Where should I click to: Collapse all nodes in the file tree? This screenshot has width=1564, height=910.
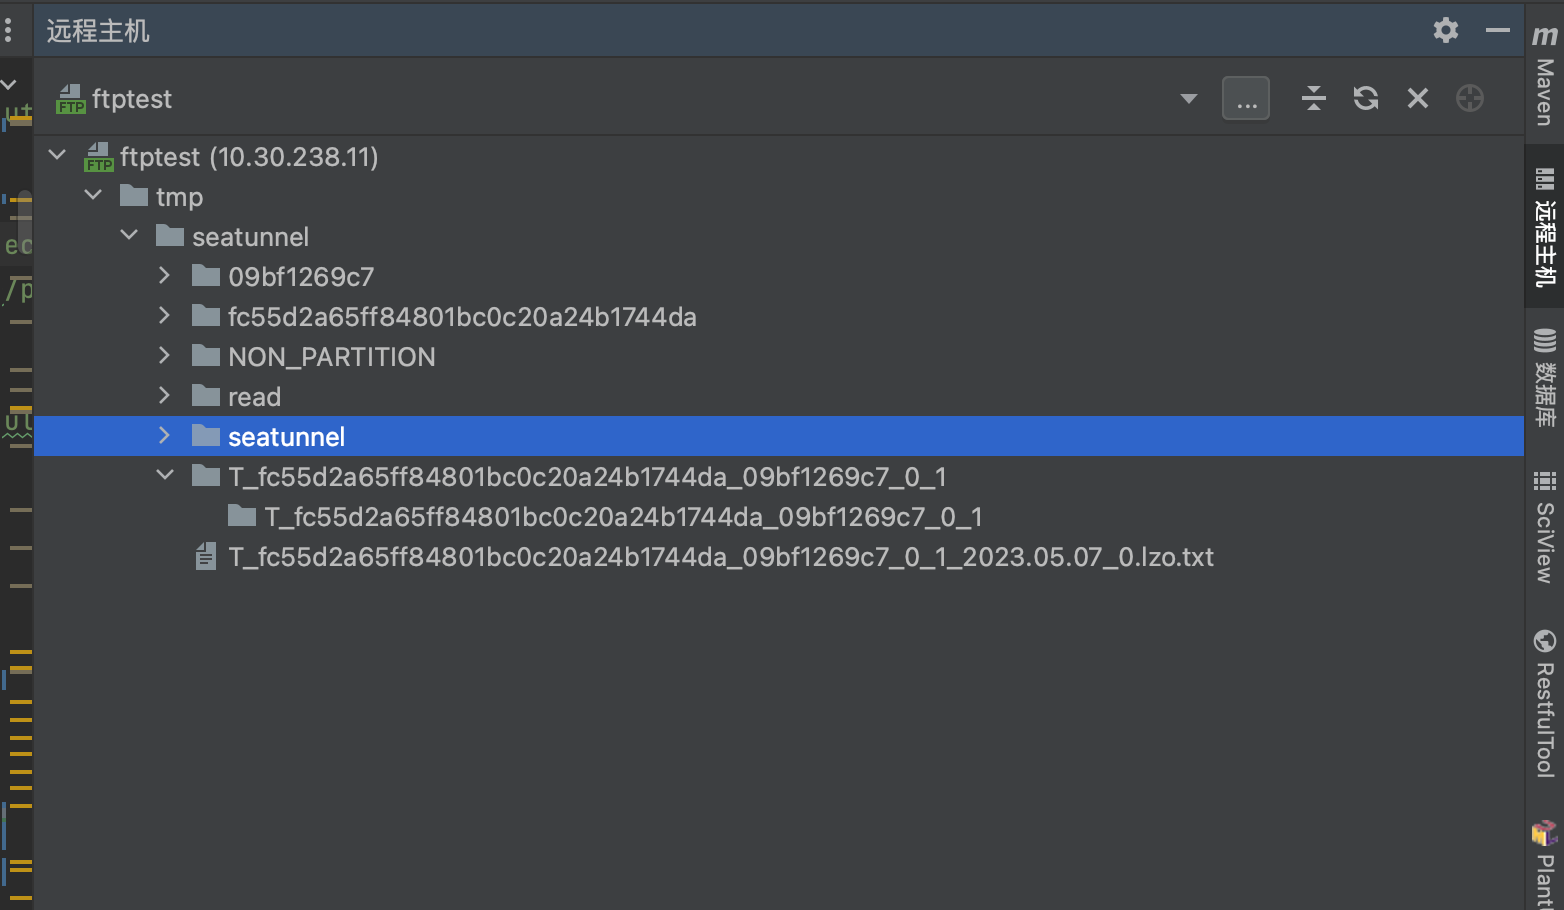point(1313,98)
